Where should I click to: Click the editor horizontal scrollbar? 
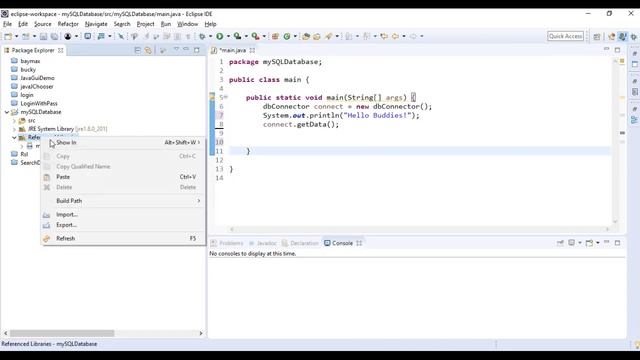(419, 229)
